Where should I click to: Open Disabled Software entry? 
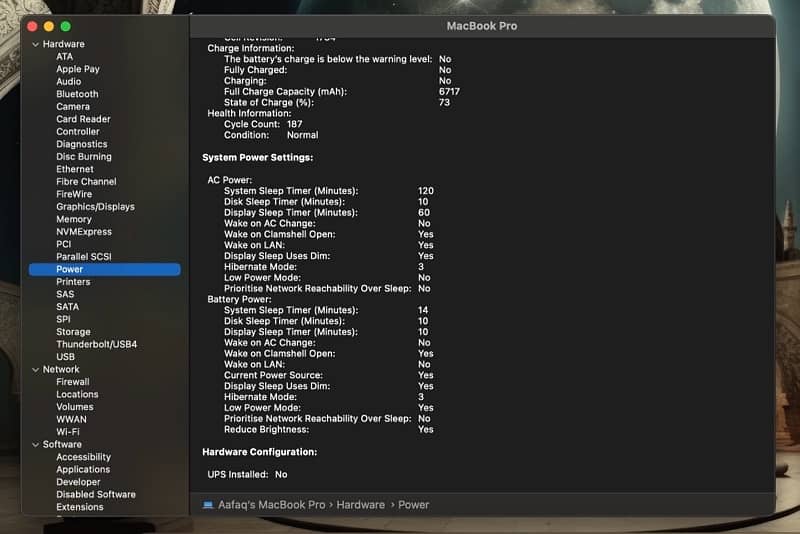pyautogui.click(x=96, y=494)
